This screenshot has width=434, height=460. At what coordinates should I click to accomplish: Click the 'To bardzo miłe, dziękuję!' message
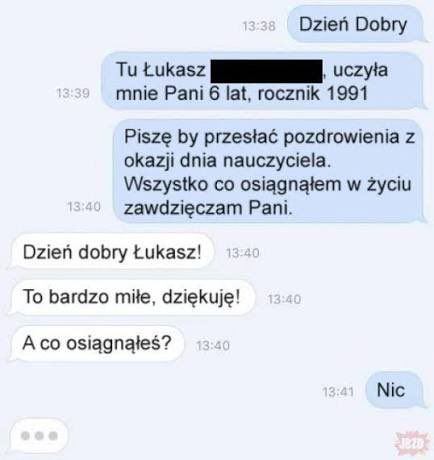click(x=132, y=297)
